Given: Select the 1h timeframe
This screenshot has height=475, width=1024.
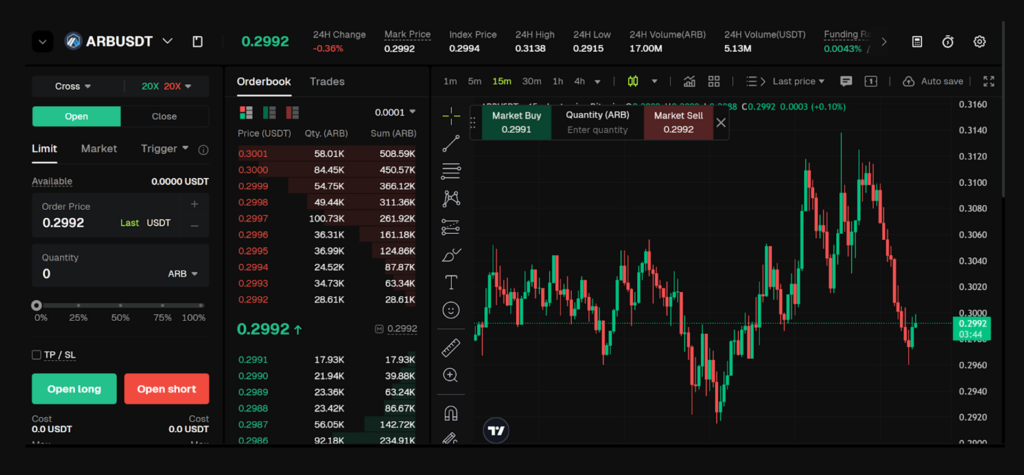Looking at the screenshot, I should (x=558, y=81).
